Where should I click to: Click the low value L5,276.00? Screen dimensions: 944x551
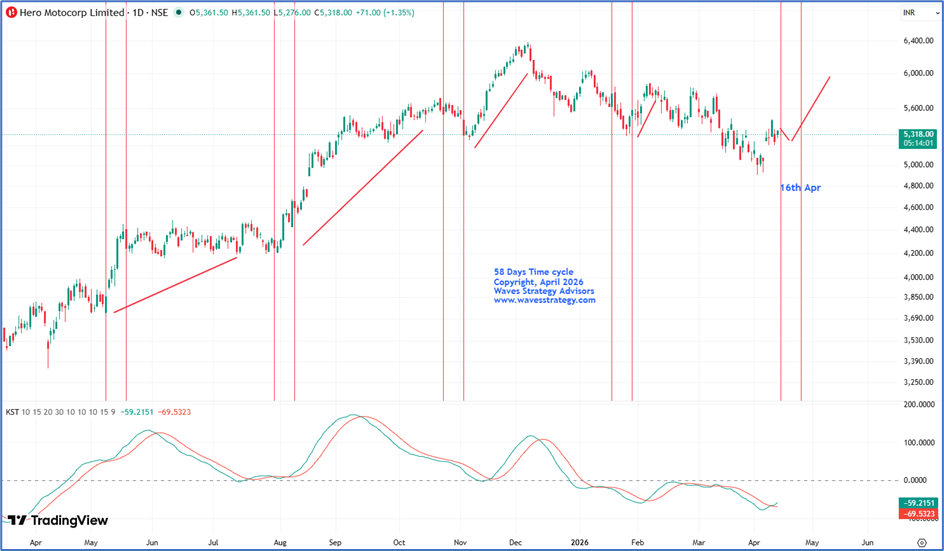[292, 13]
